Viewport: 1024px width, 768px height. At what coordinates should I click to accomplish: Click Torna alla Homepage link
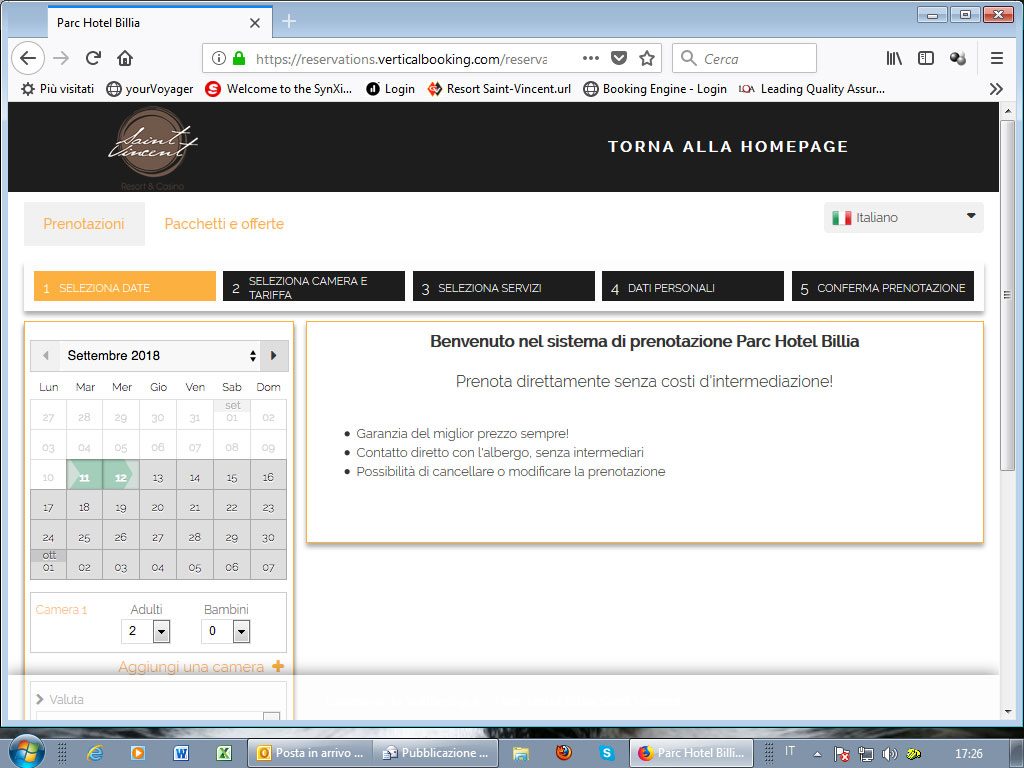[x=728, y=146]
